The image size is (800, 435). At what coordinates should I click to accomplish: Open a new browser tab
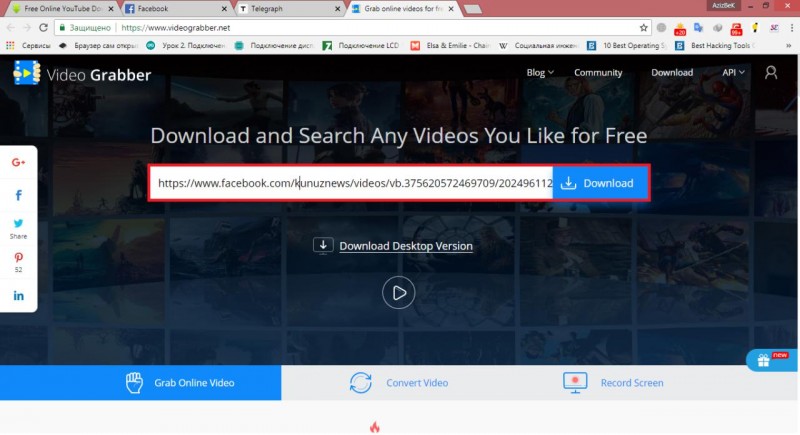[x=473, y=9]
